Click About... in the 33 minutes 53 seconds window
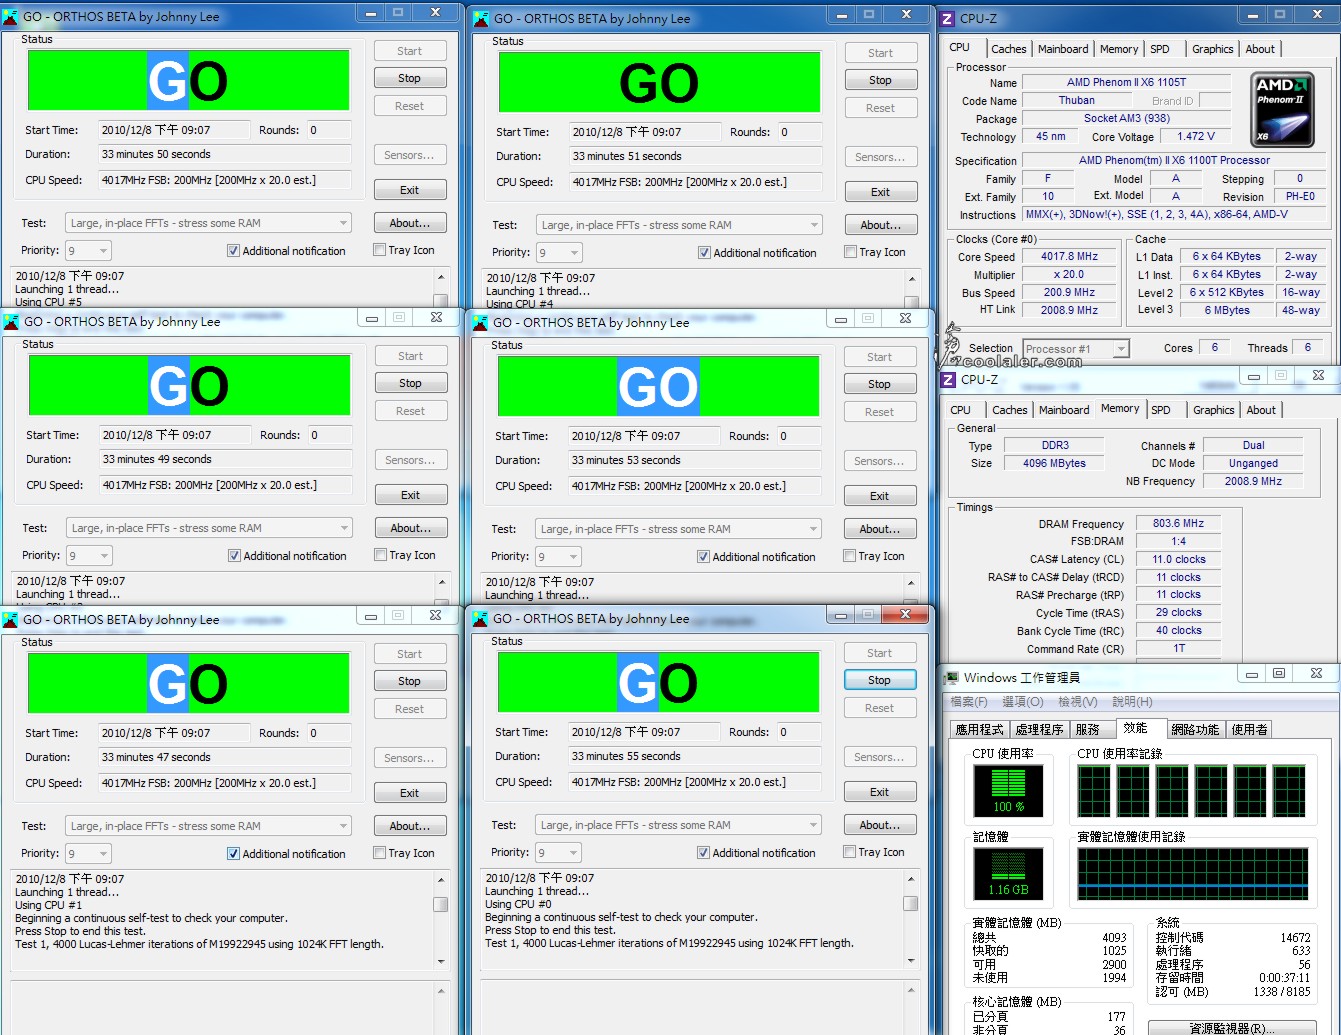Image resolution: width=1341 pixels, height=1035 pixels. 880,529
